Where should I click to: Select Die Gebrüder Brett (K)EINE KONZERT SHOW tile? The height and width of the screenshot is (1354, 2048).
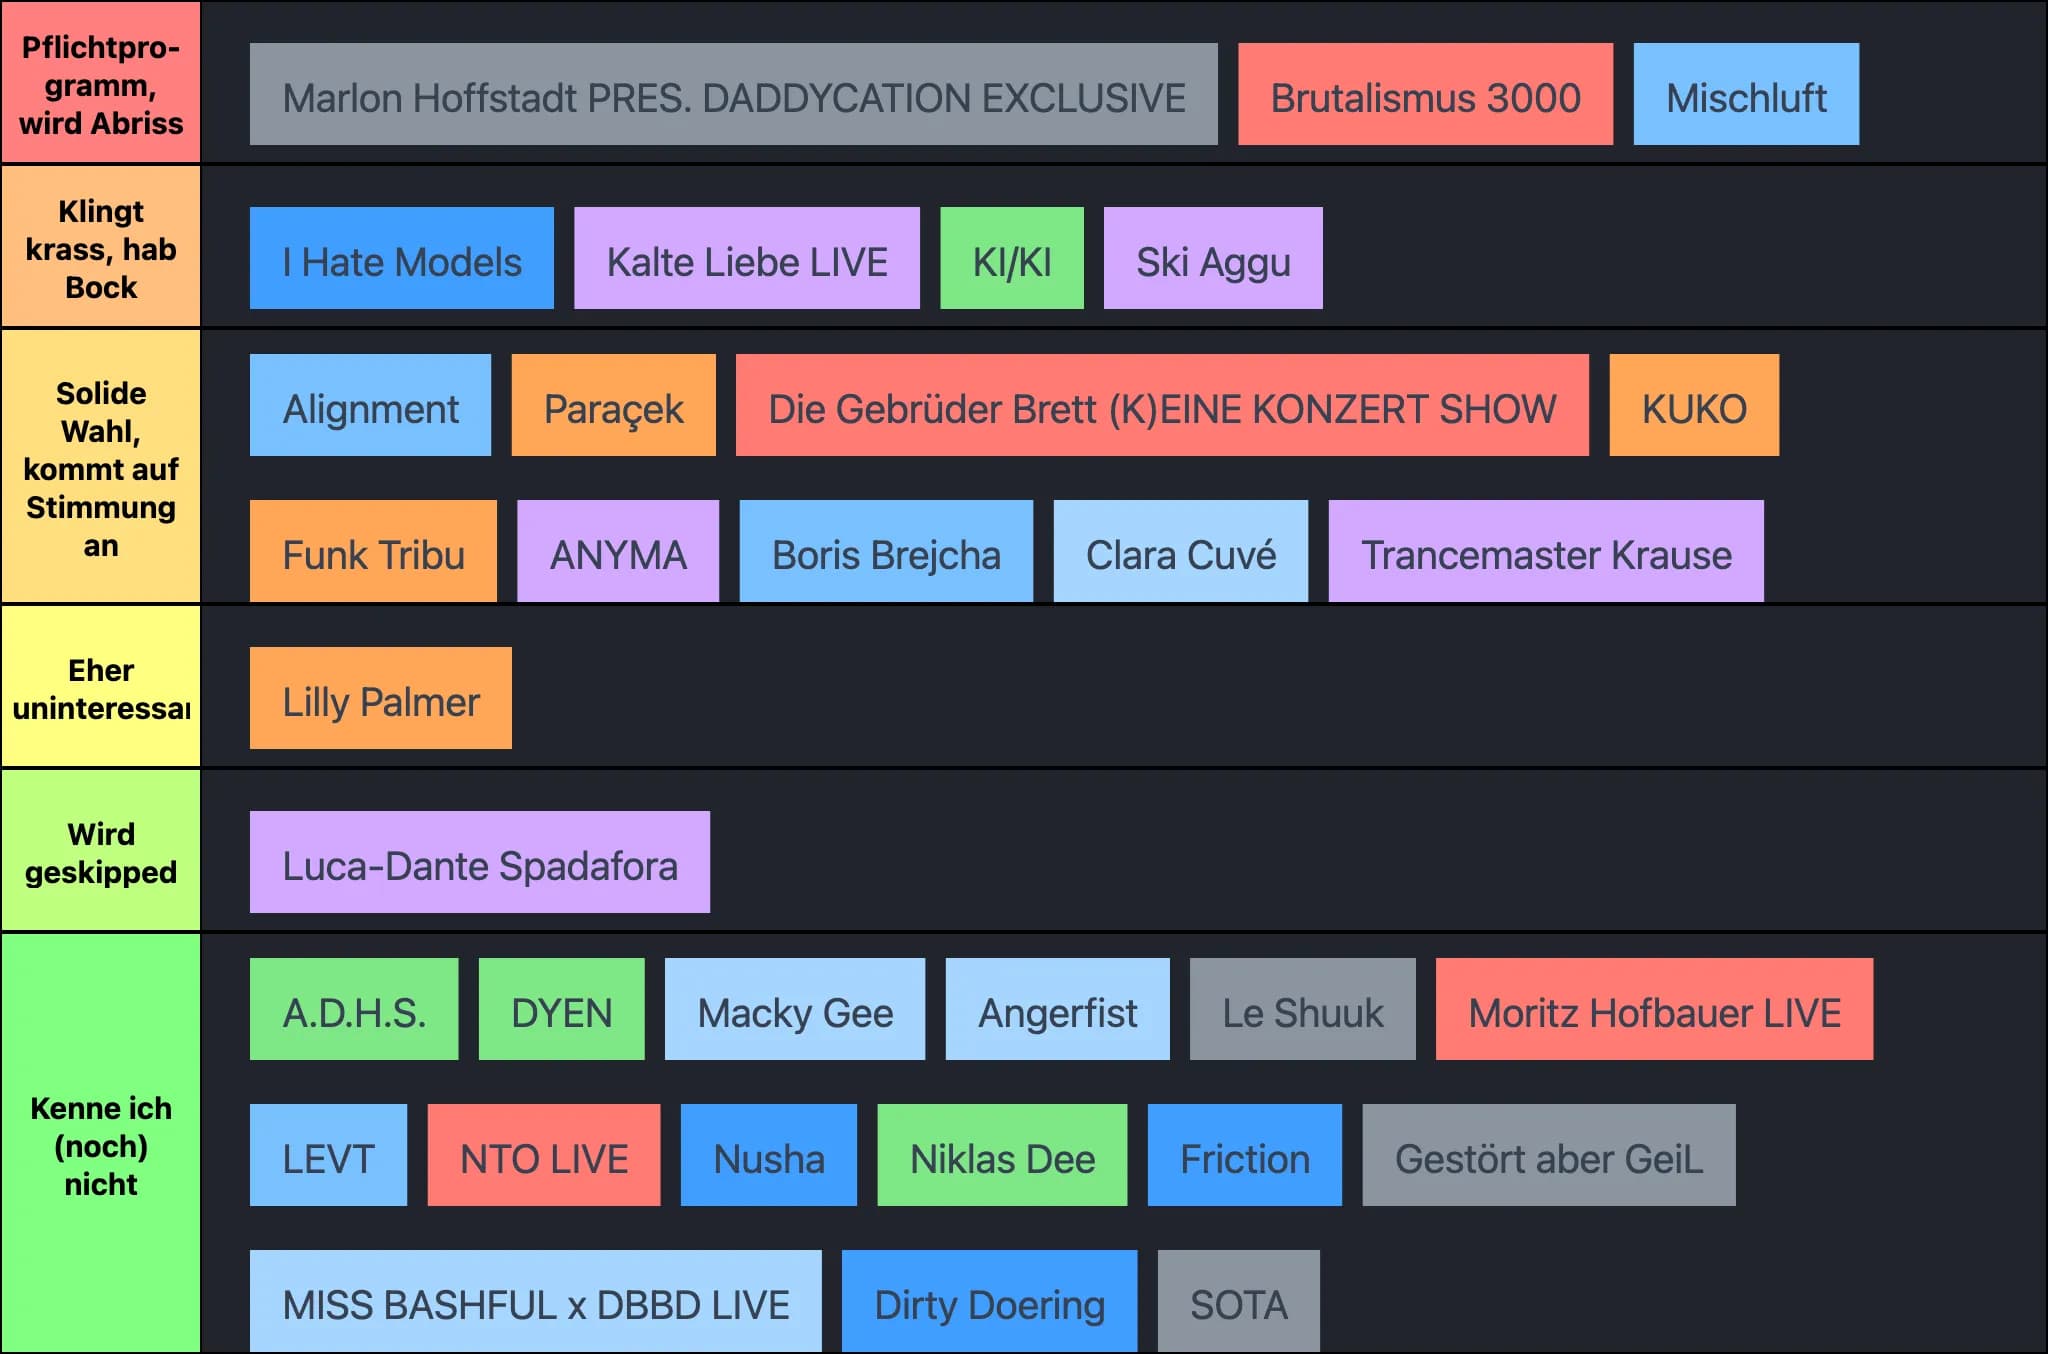[1161, 406]
